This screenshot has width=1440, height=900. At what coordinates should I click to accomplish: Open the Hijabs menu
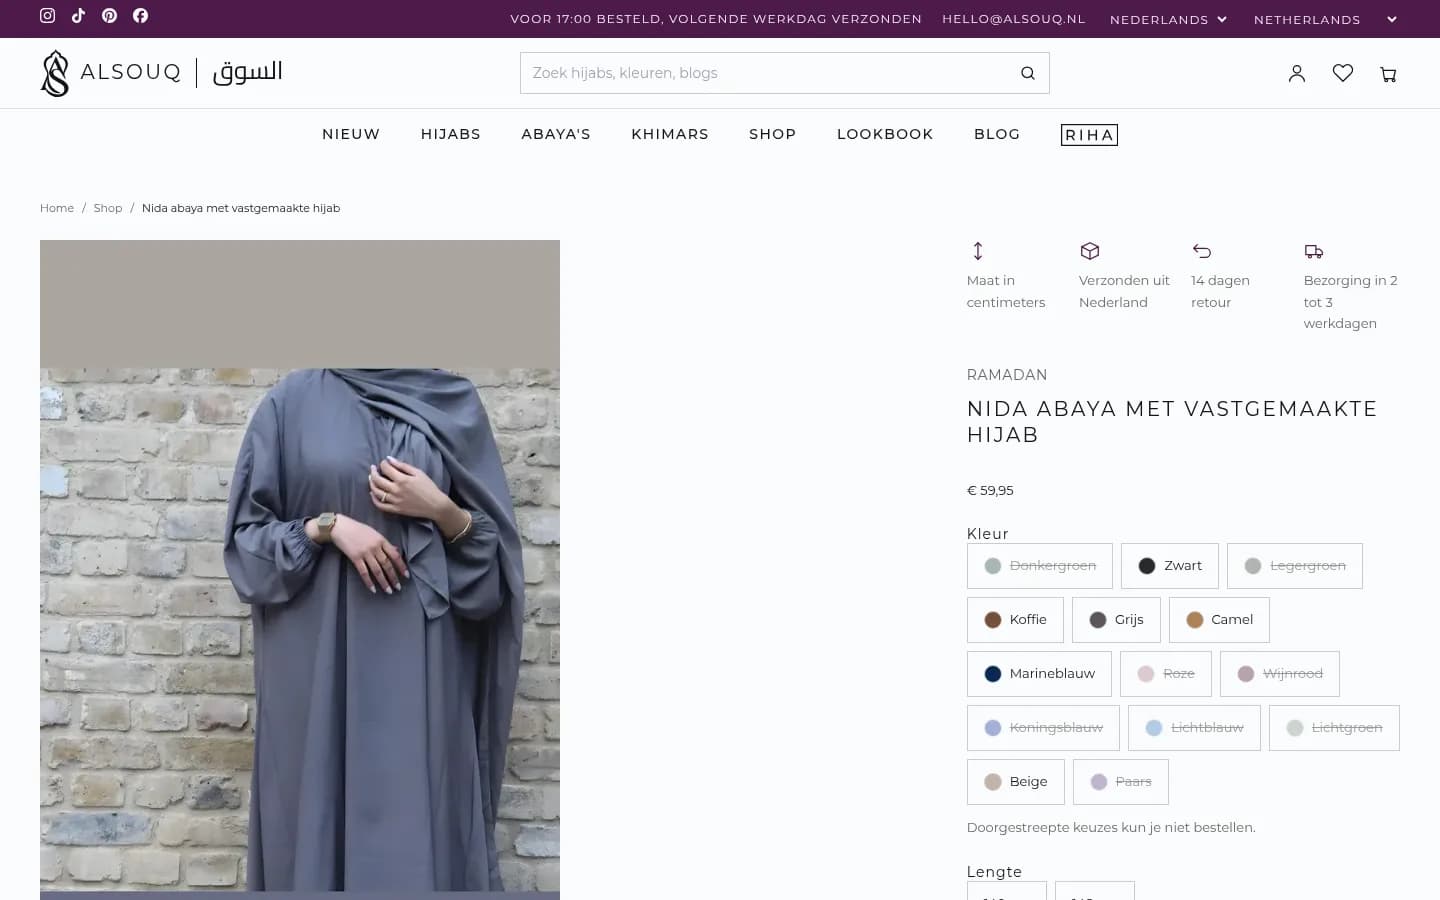tap(451, 134)
